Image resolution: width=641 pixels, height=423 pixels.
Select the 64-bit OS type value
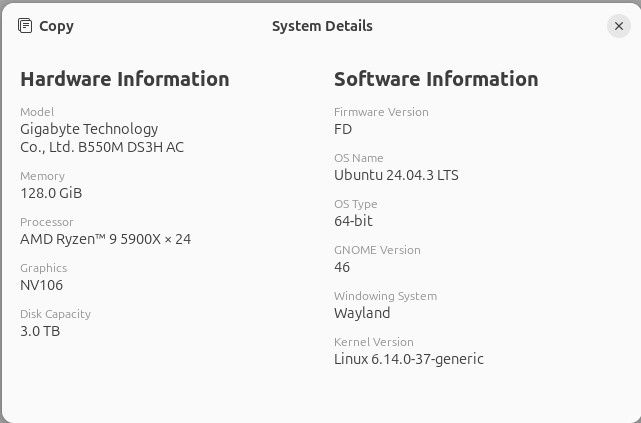(x=353, y=221)
